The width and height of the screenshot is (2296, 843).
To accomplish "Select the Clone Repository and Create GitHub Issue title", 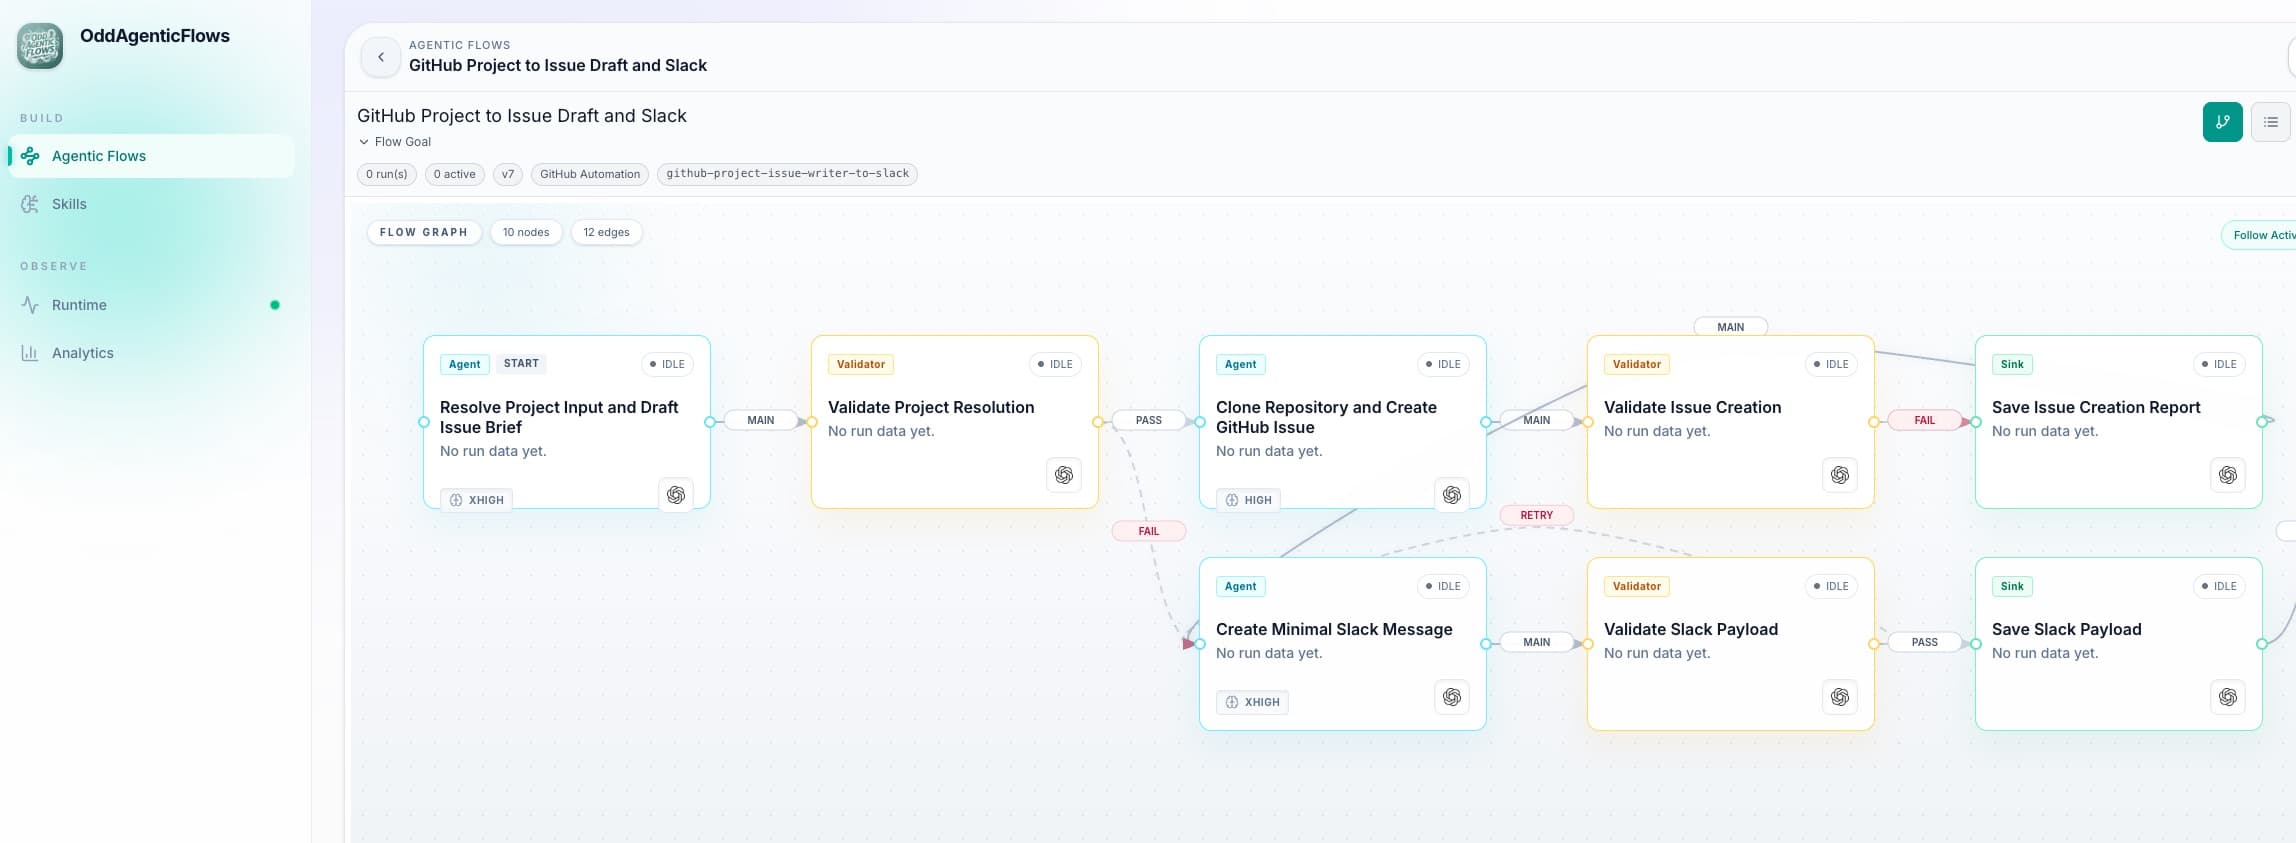I will [1326, 417].
